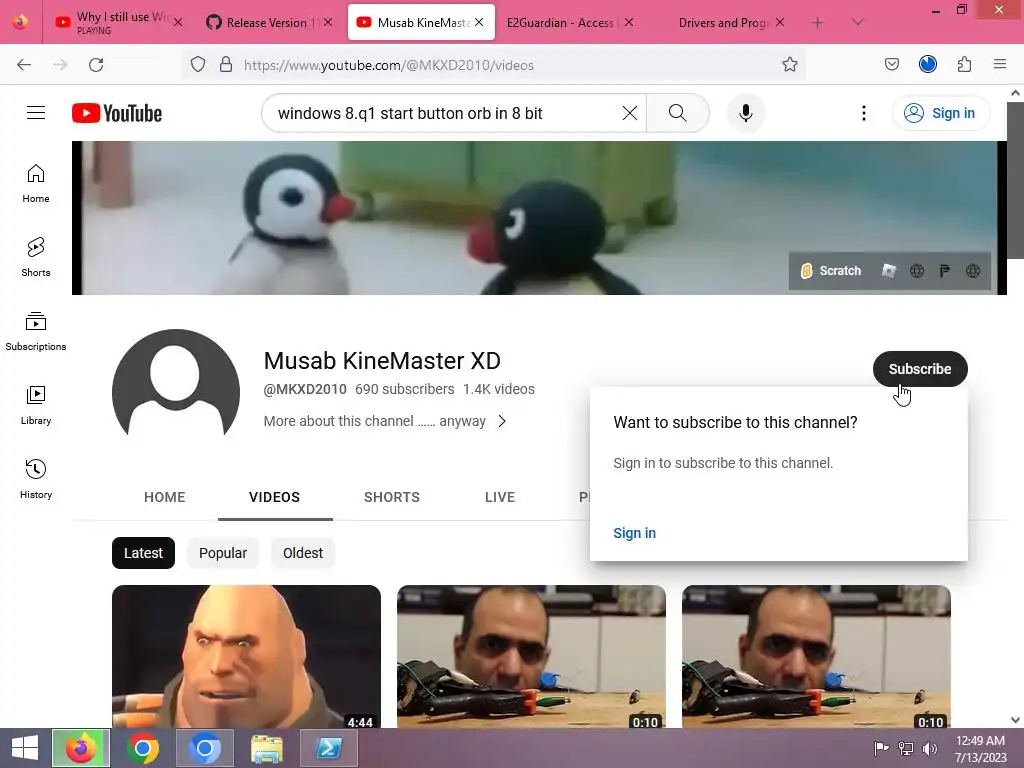This screenshot has height=768, width=1024.
Task: Go back with the browser back arrow
Action: [24, 65]
